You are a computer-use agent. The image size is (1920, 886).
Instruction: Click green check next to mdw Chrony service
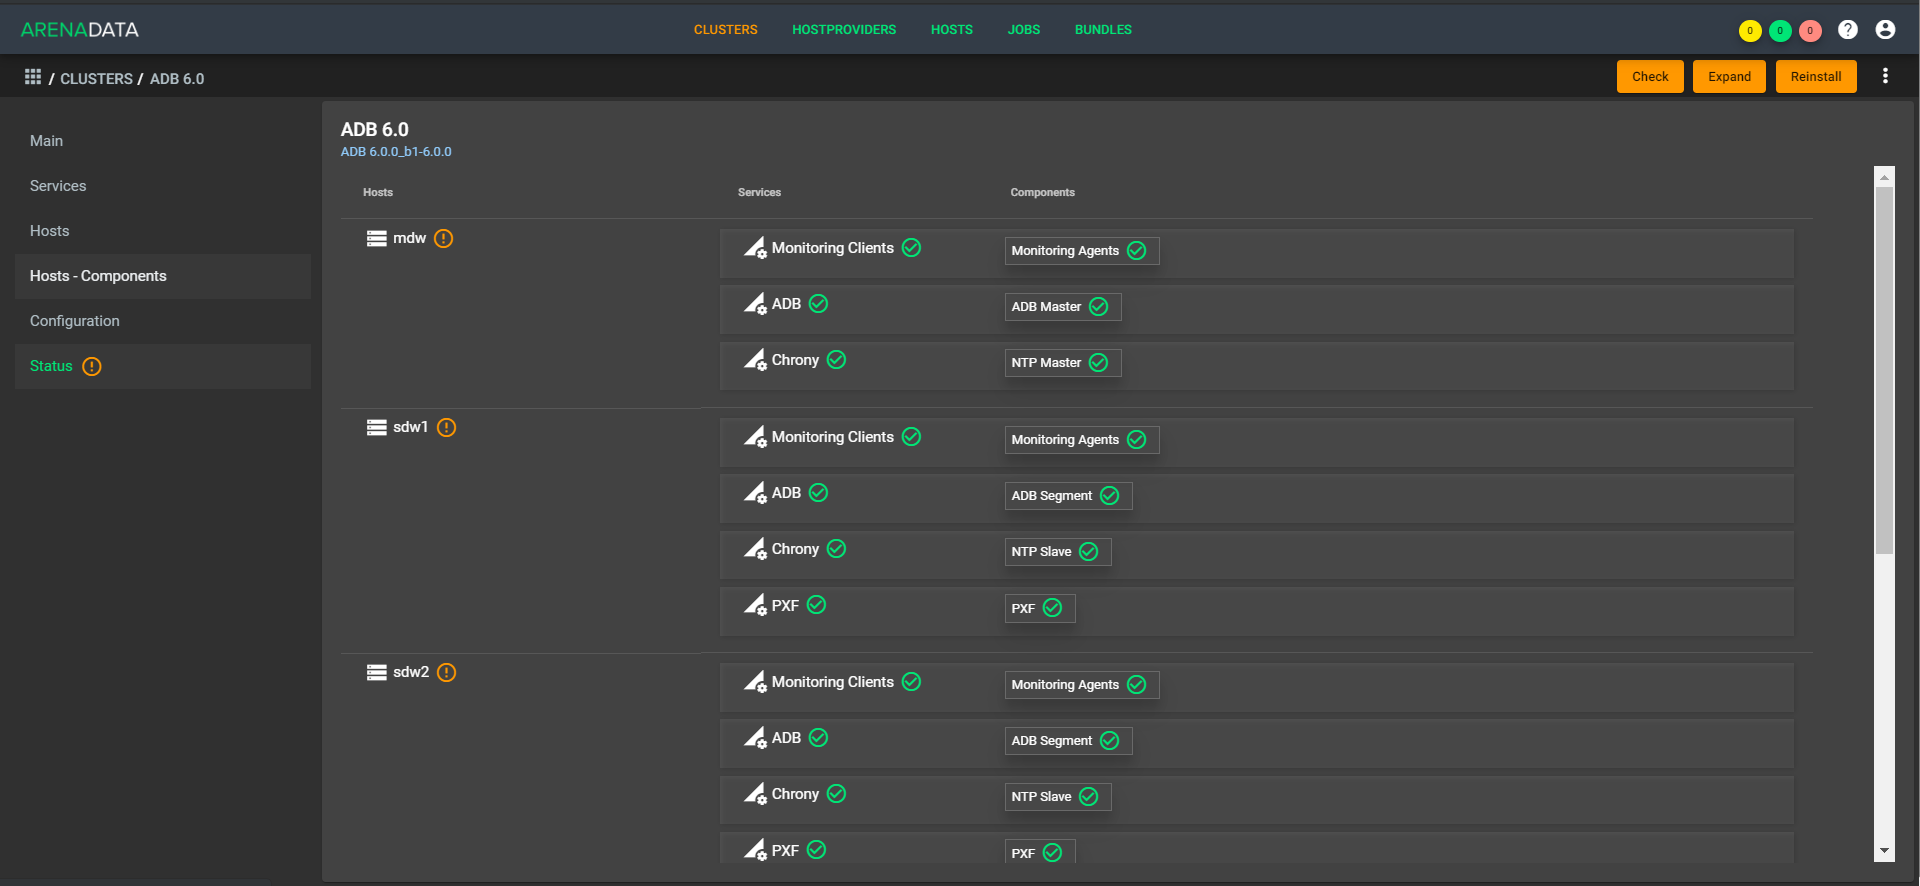(x=837, y=359)
